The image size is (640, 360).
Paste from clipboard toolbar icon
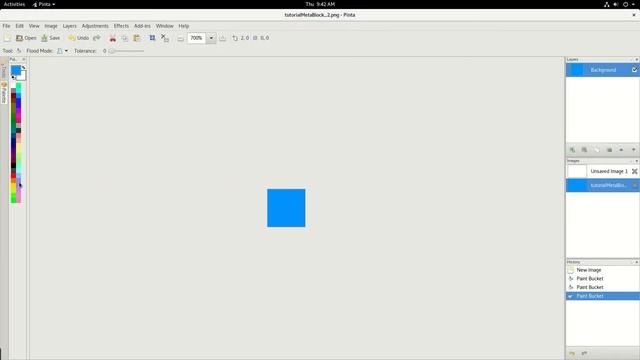137,38
